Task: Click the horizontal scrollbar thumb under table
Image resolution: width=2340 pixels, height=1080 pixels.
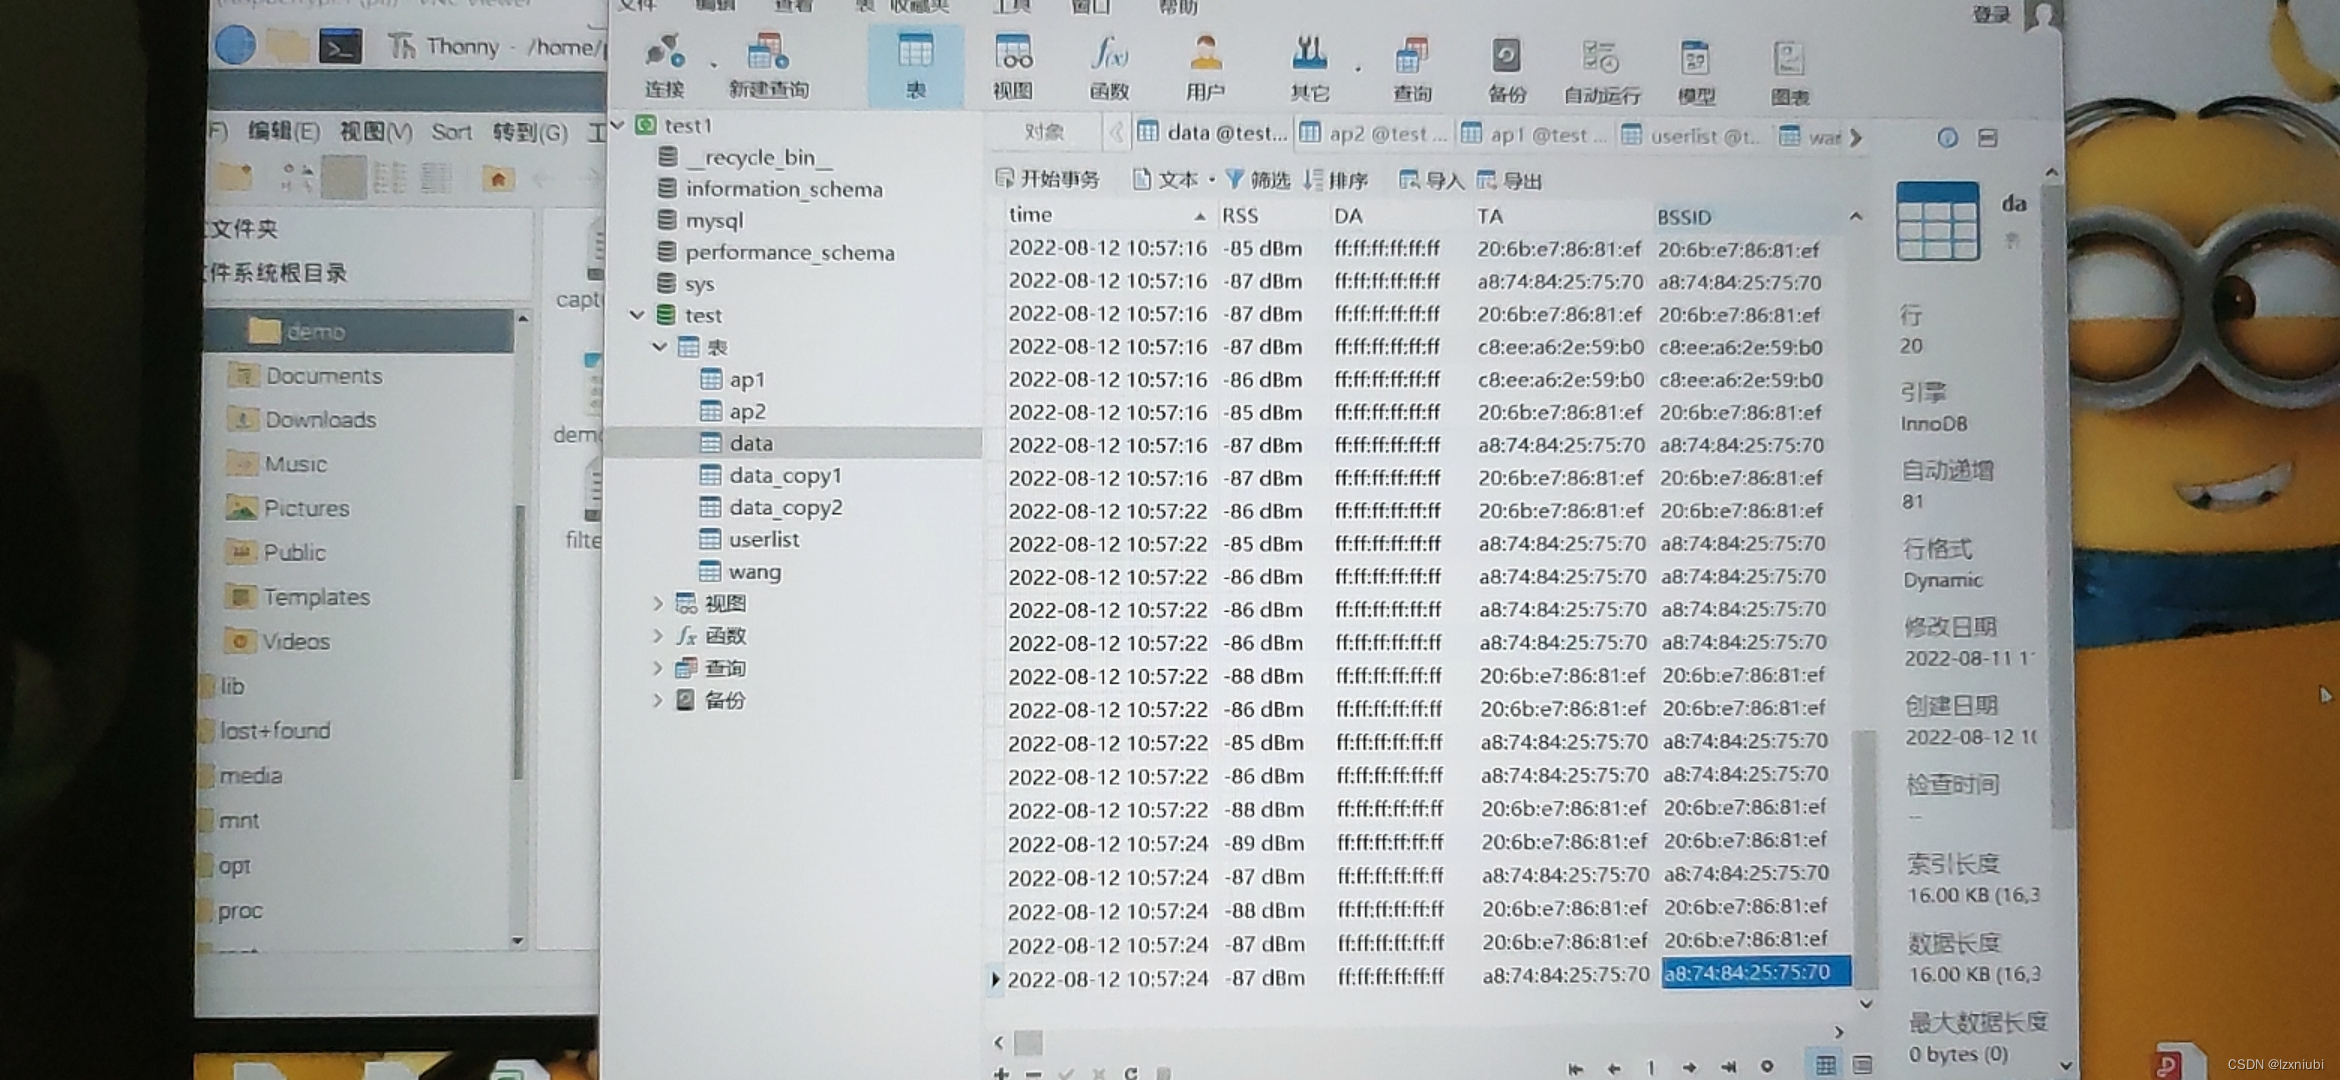Action: [x=1028, y=1043]
